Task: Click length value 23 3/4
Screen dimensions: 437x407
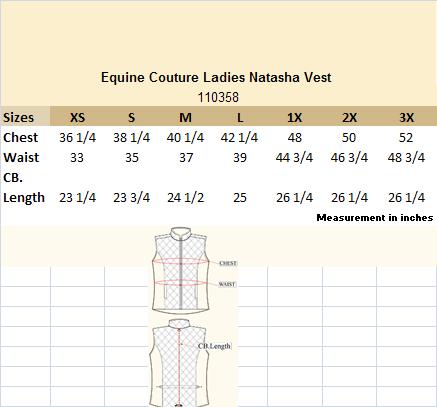Action: [x=132, y=198]
